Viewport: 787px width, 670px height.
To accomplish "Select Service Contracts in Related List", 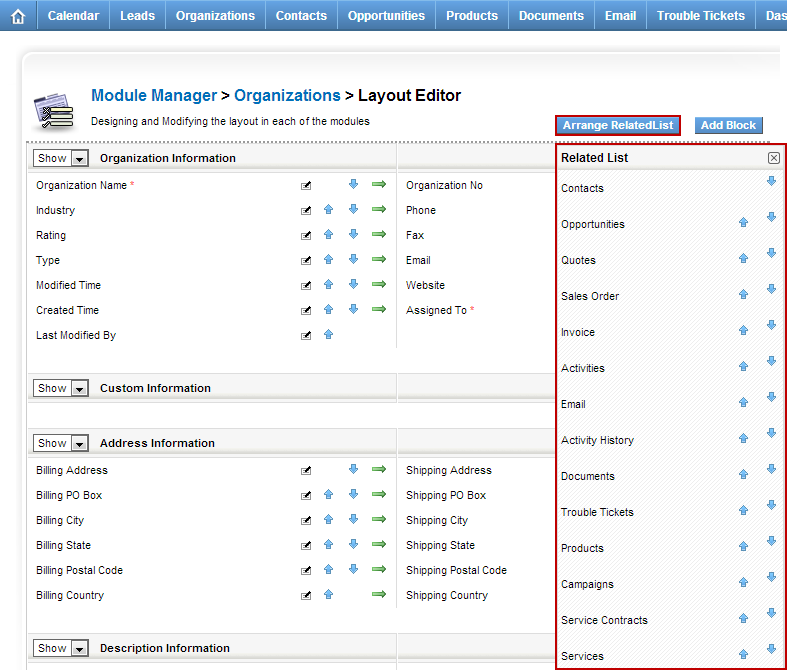I will click(604, 620).
